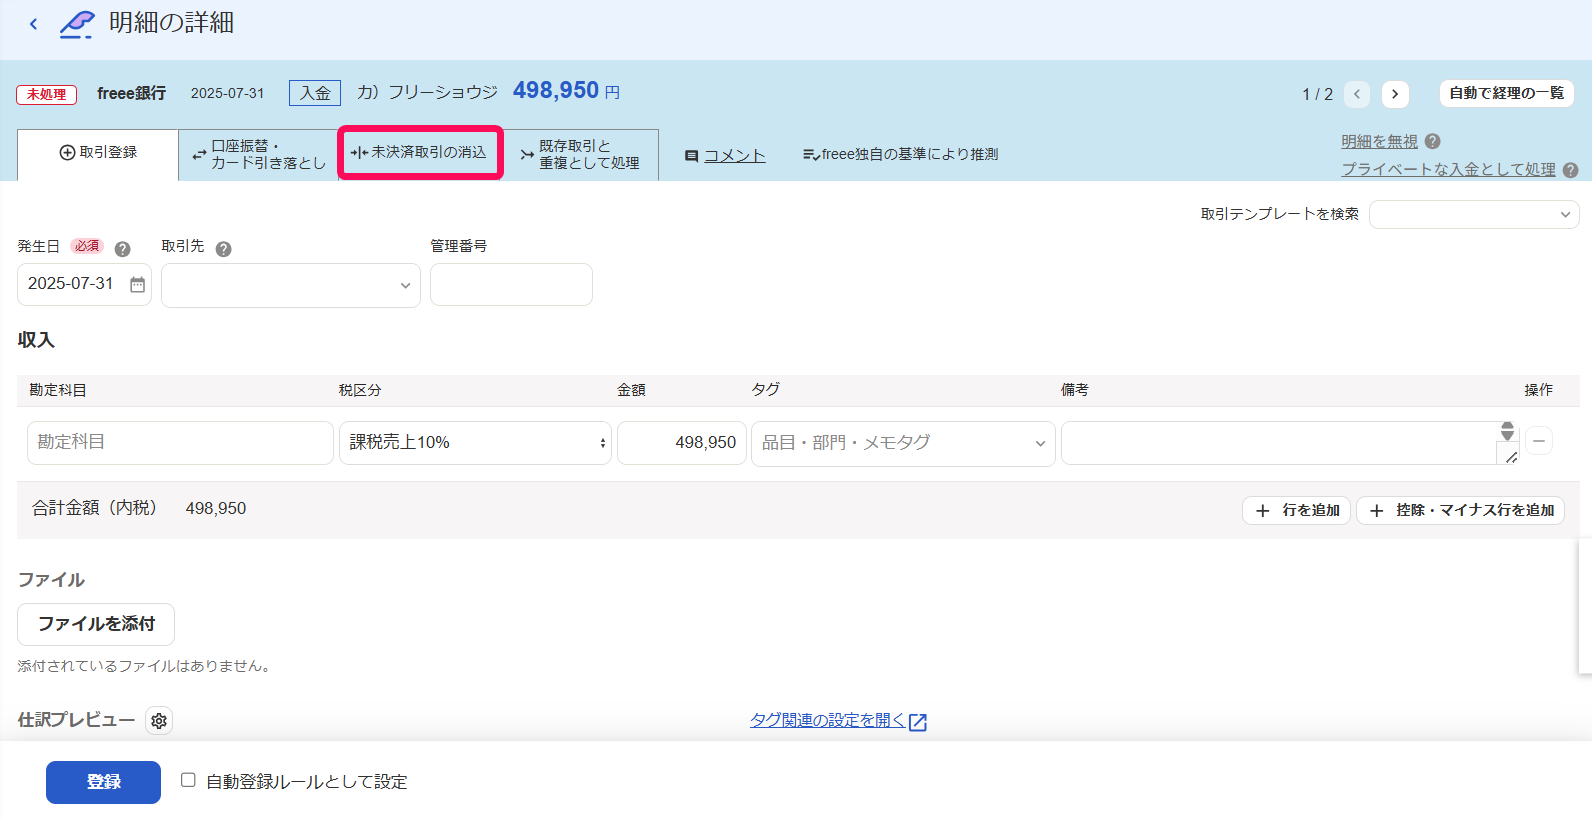Open help icon next to 取引先
Image resolution: width=1592 pixels, height=819 pixels.
click(x=224, y=249)
